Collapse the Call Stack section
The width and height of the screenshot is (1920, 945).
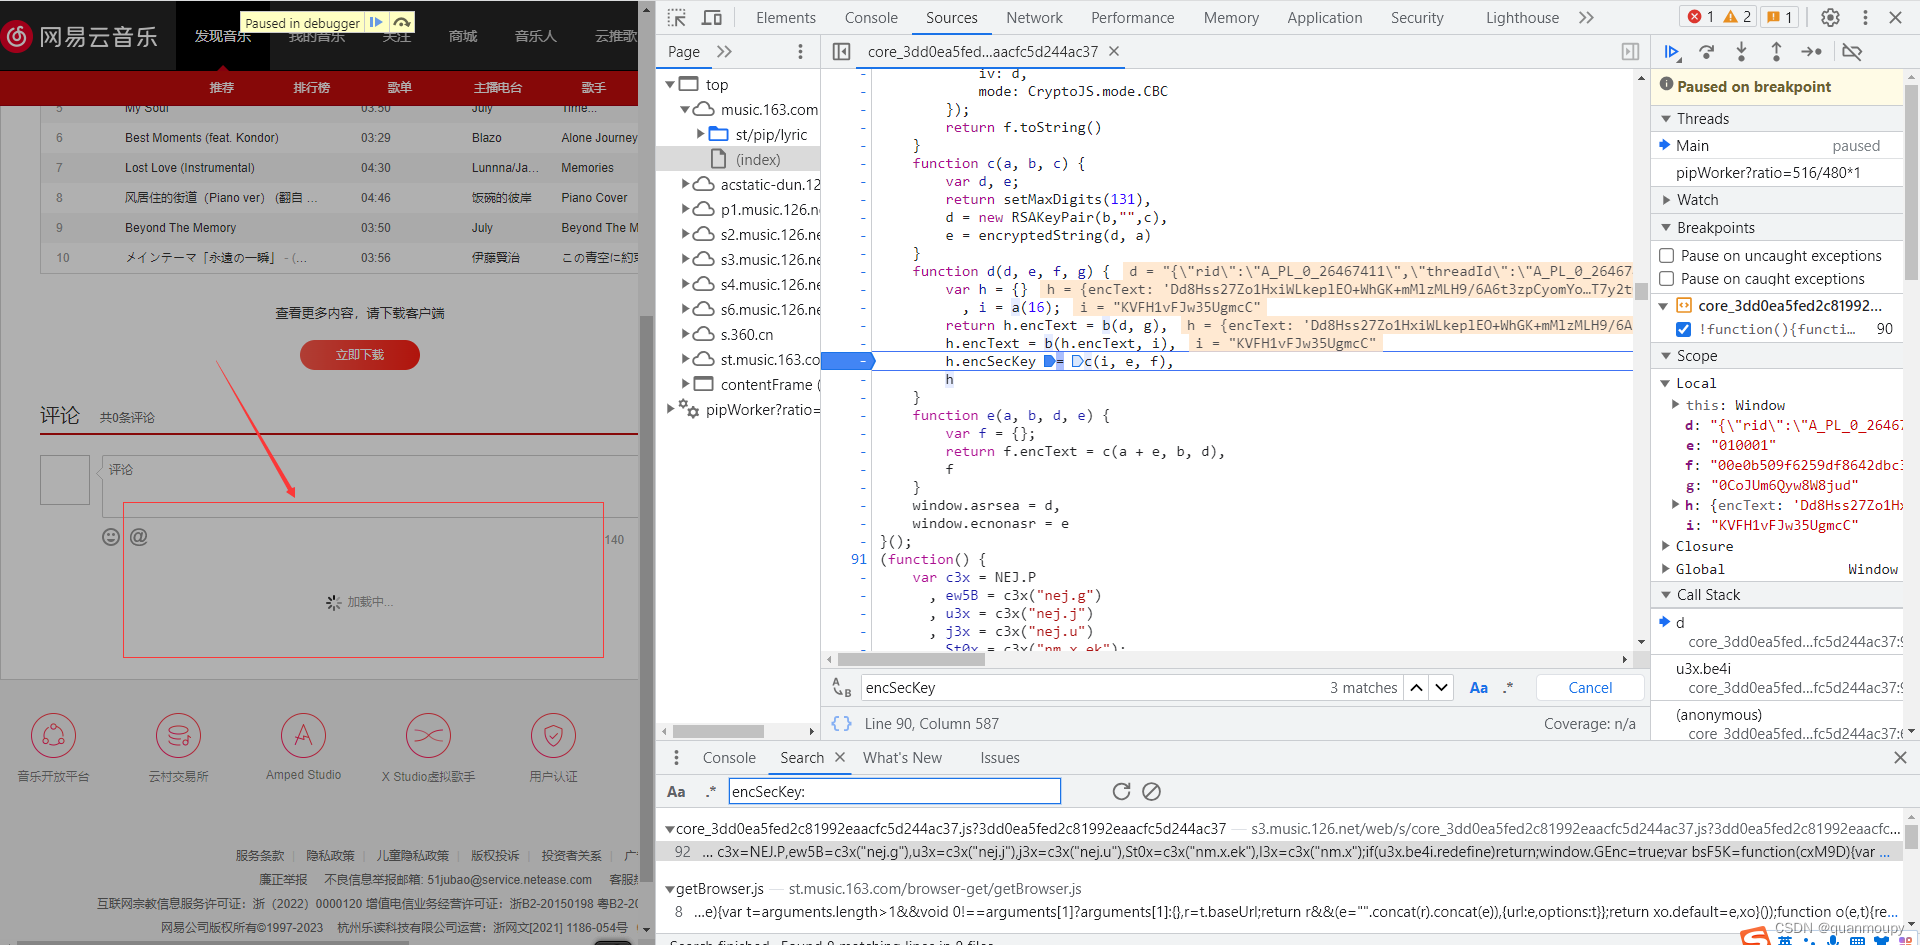click(x=1666, y=594)
